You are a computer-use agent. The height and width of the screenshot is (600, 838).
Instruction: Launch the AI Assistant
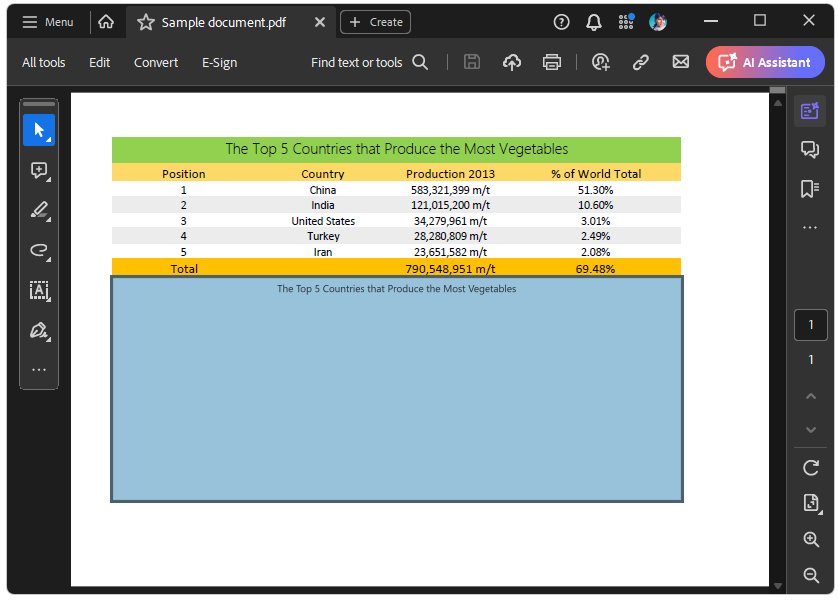pyautogui.click(x=765, y=62)
